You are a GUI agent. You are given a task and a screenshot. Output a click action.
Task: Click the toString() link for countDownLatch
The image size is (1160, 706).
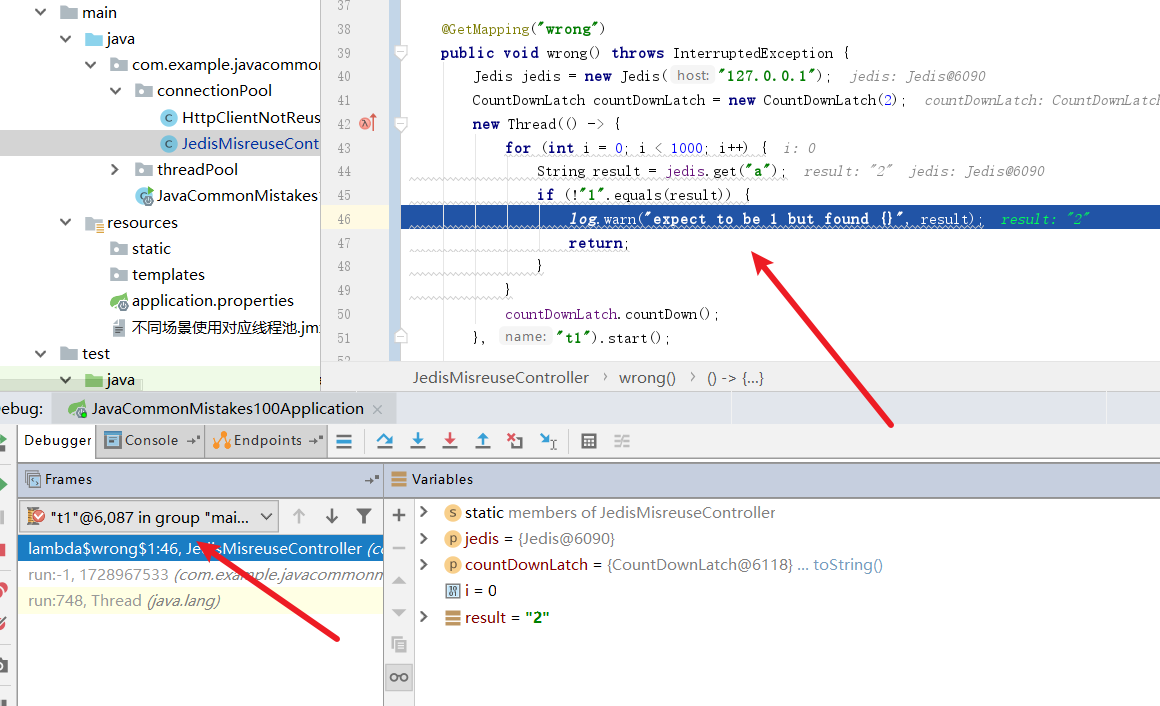(848, 565)
